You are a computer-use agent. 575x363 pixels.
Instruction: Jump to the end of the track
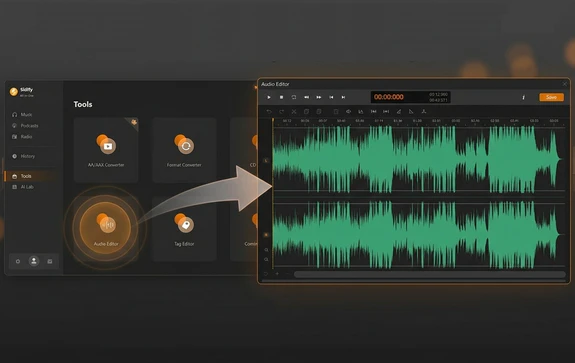click(x=343, y=97)
